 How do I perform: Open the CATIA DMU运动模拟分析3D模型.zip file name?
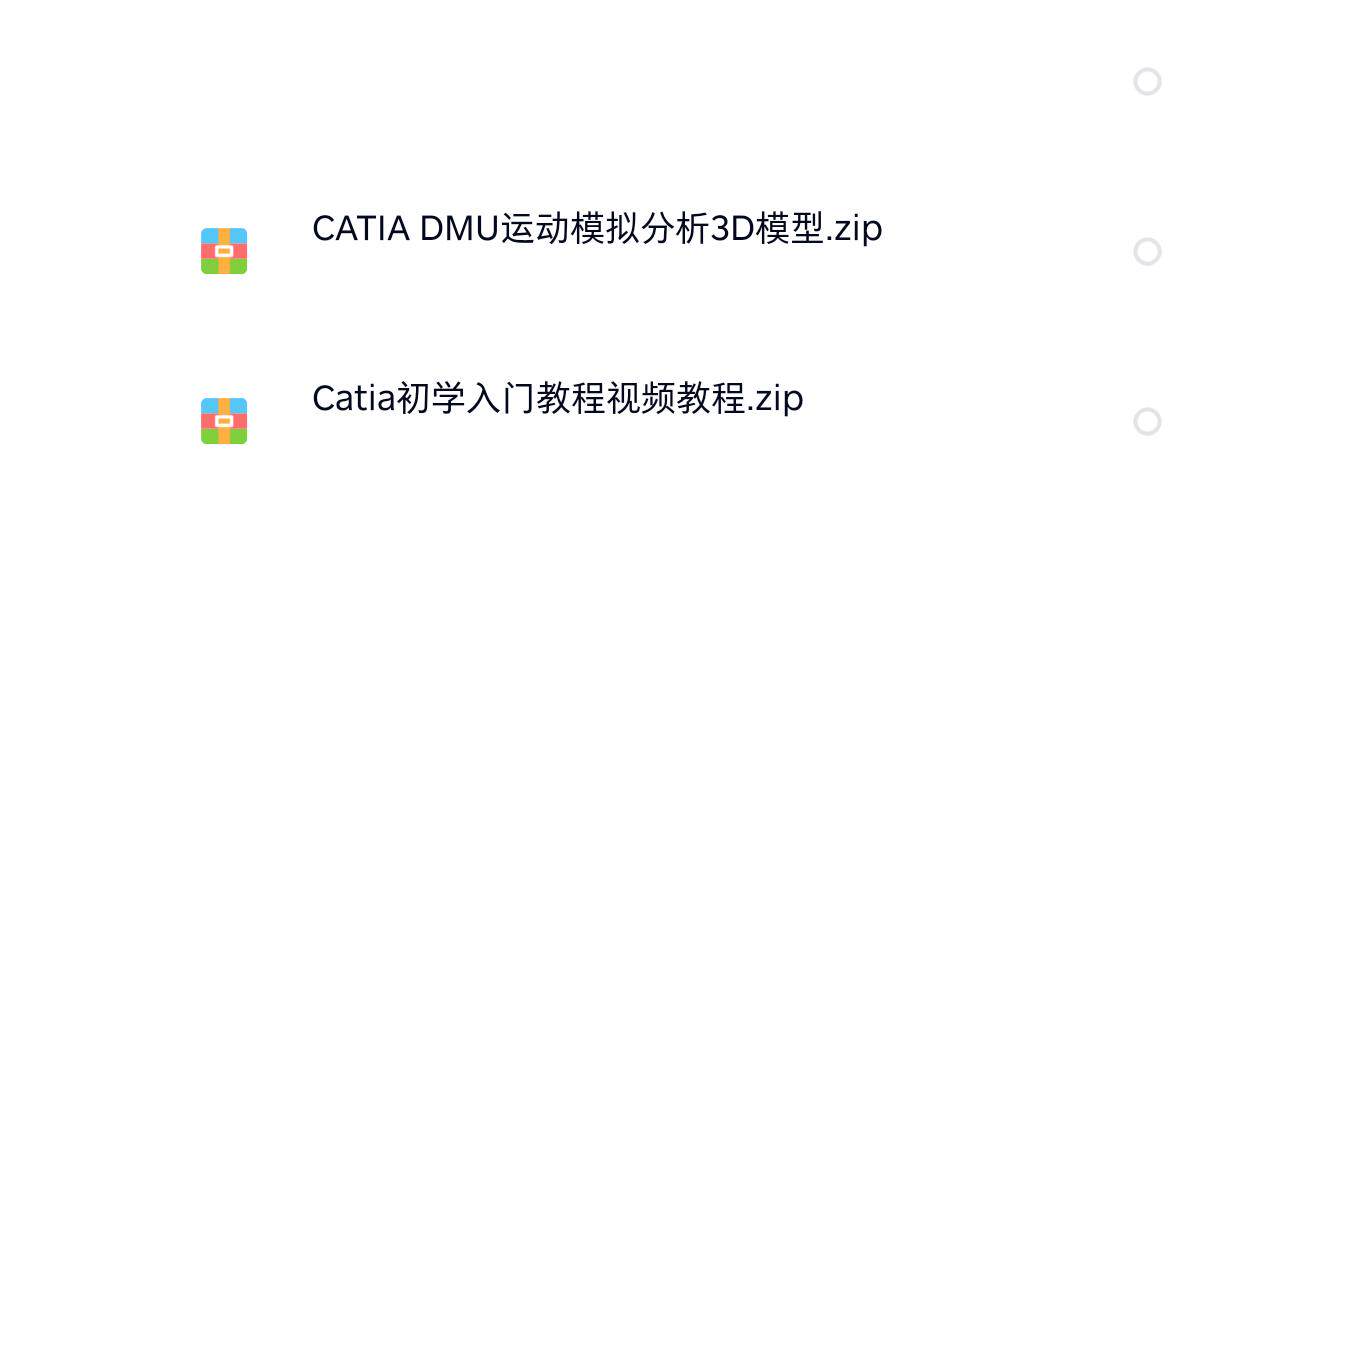coord(597,229)
